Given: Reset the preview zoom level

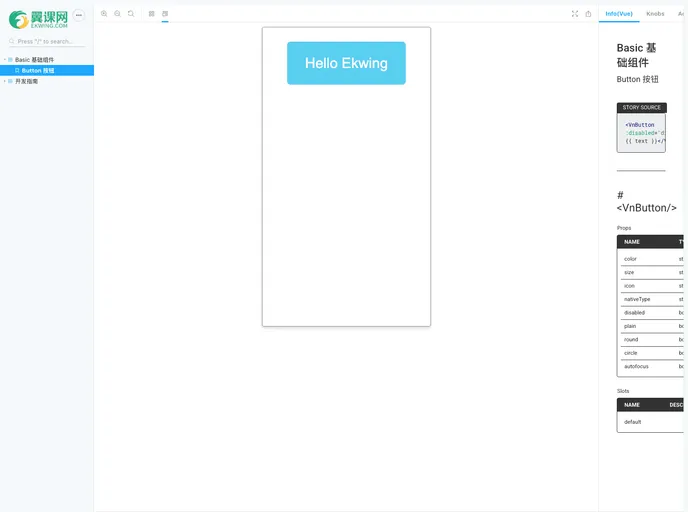Looking at the screenshot, I should (131, 14).
